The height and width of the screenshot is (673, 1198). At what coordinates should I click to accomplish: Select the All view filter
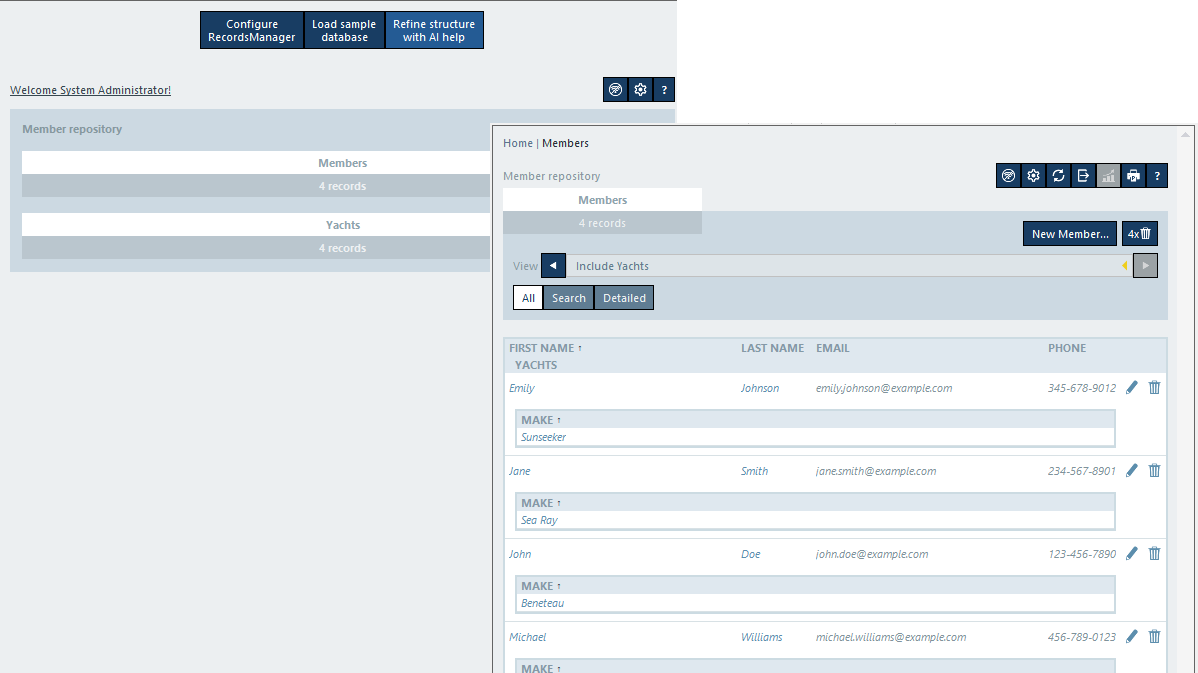pyautogui.click(x=528, y=298)
